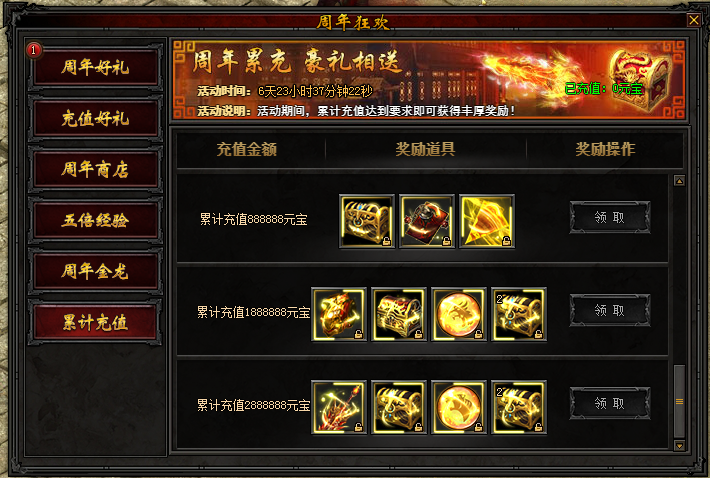Viewport: 710px width, 478px height.
Task: Select golden chest in 888888 reward row
Action: pos(367,221)
